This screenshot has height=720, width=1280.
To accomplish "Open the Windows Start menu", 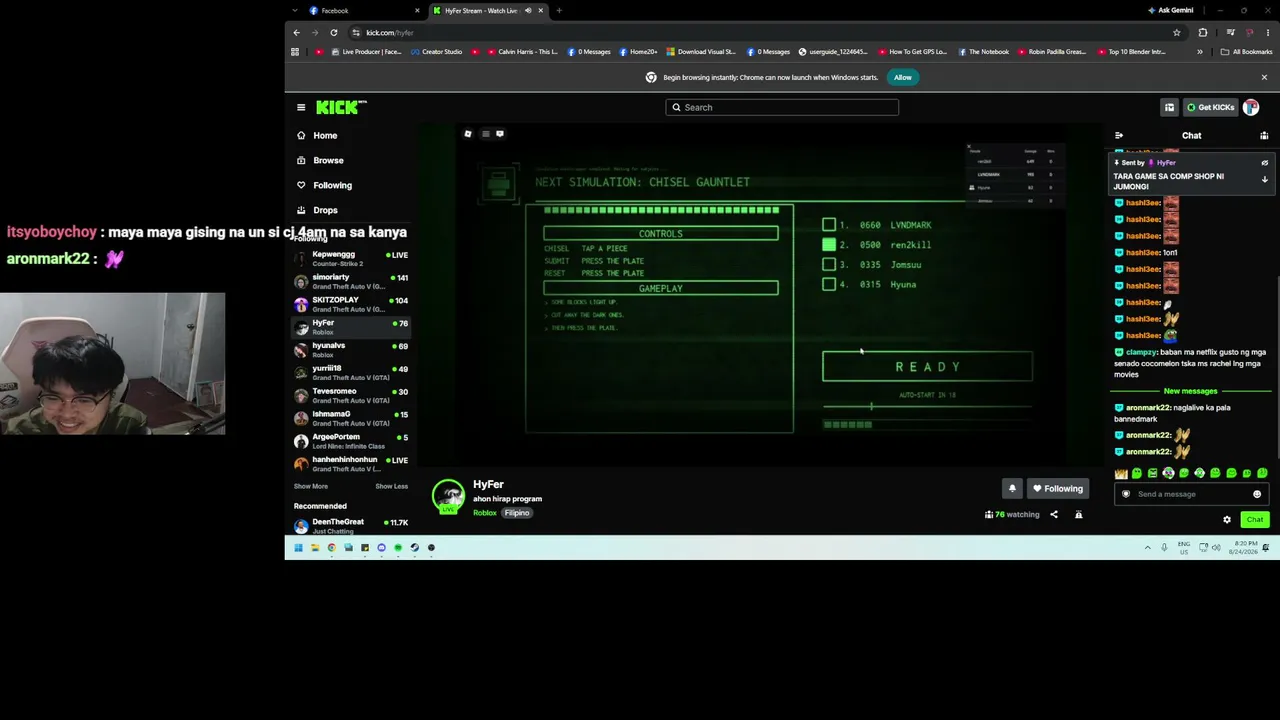I will click(x=298, y=547).
